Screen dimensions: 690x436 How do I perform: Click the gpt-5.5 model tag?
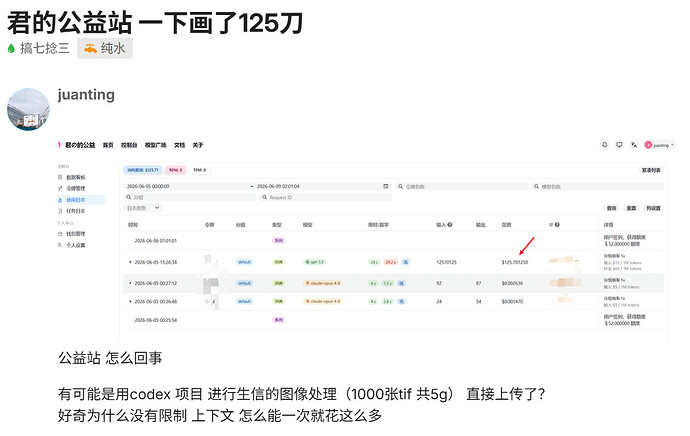[315, 262]
